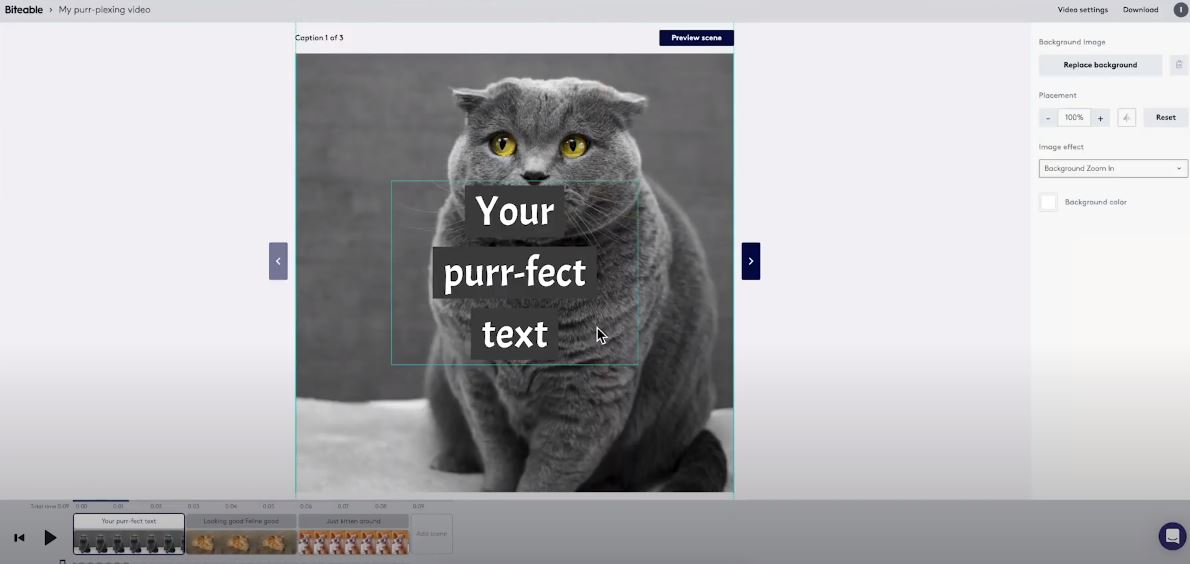Image resolution: width=1190 pixels, height=564 pixels.
Task: Select the 'Your purr-fect text' scene
Action: [x=129, y=534]
